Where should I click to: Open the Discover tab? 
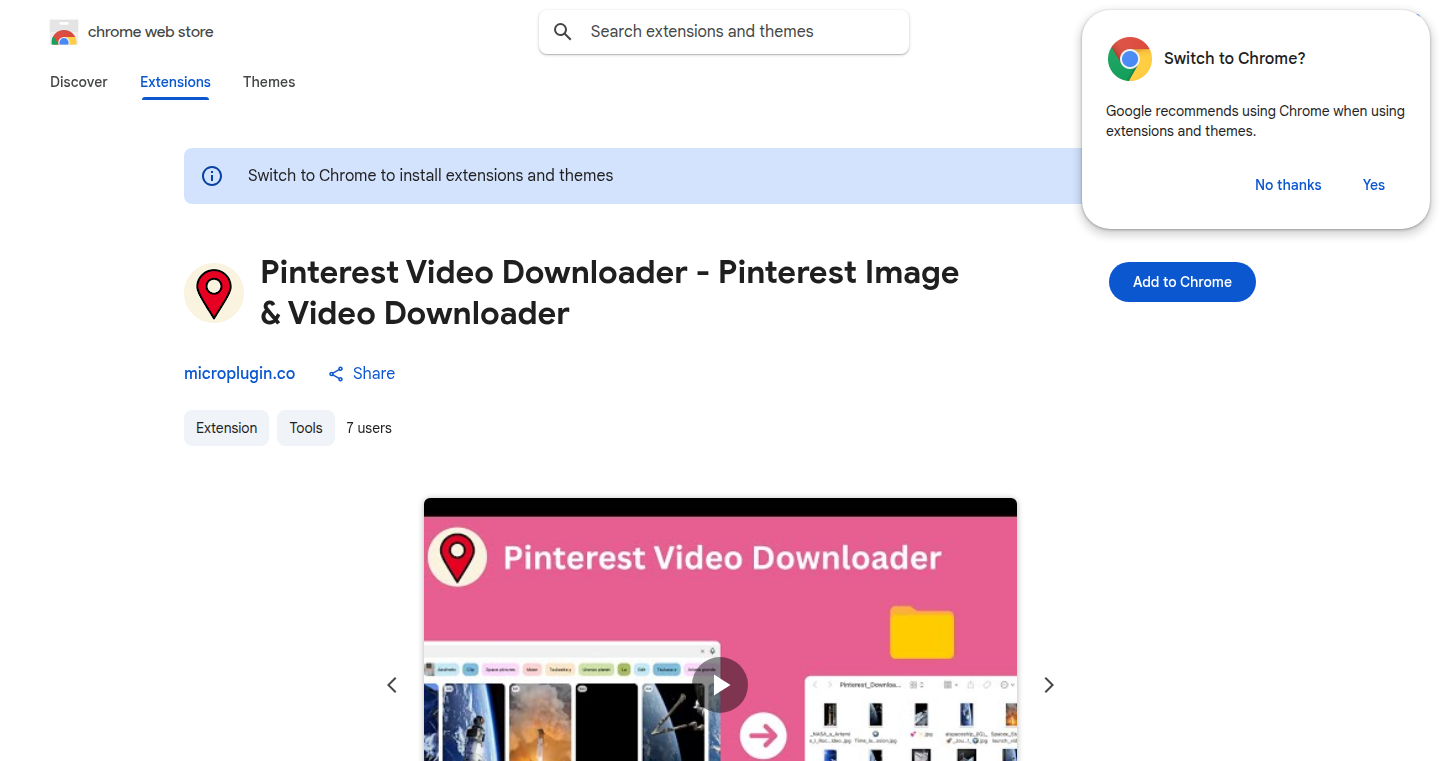[x=79, y=82]
